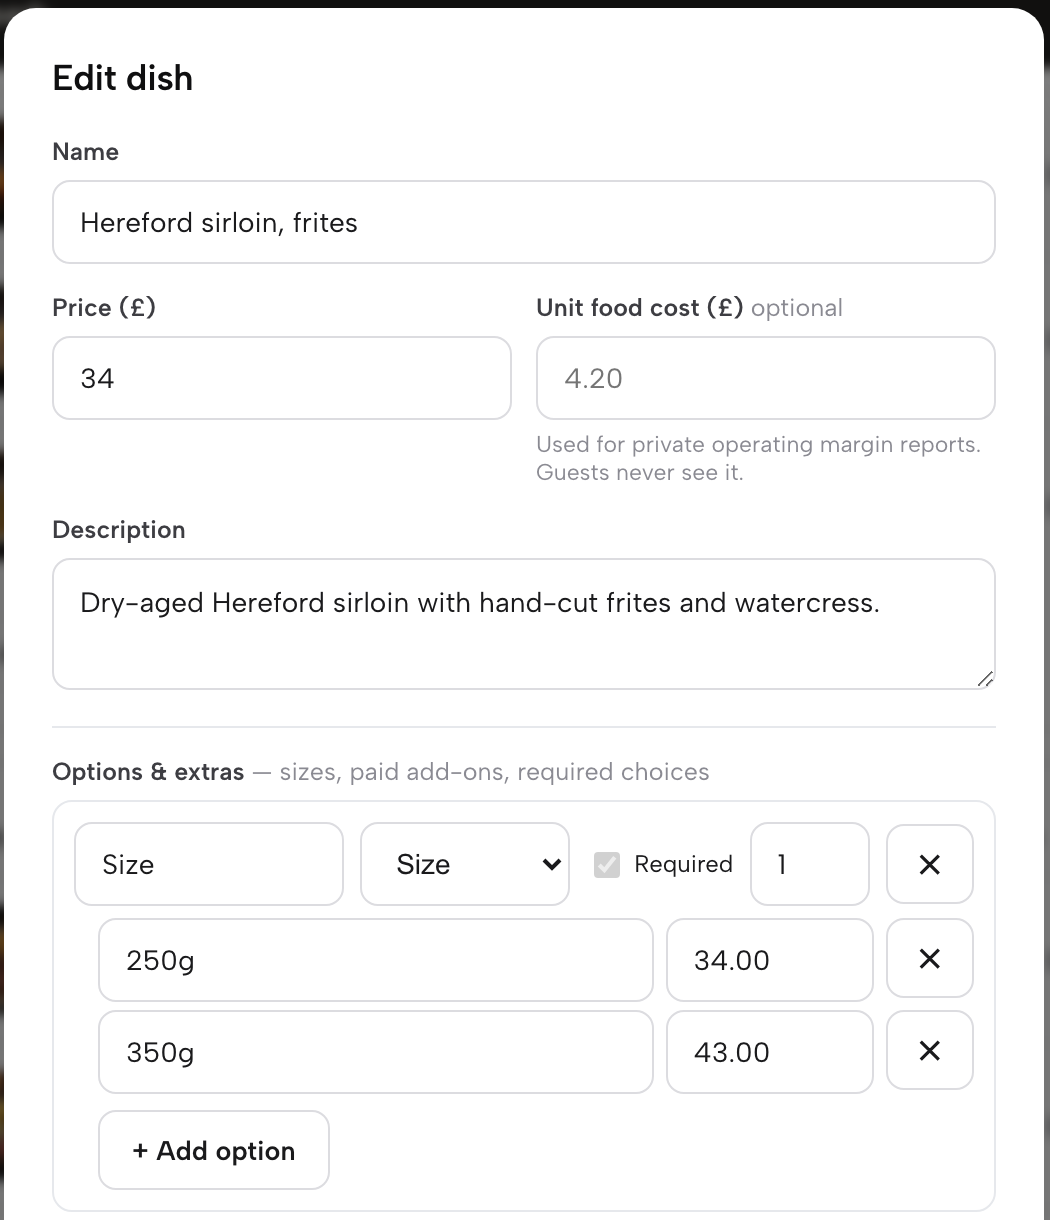Click the Required label text
The image size is (1050, 1220).
[684, 864]
